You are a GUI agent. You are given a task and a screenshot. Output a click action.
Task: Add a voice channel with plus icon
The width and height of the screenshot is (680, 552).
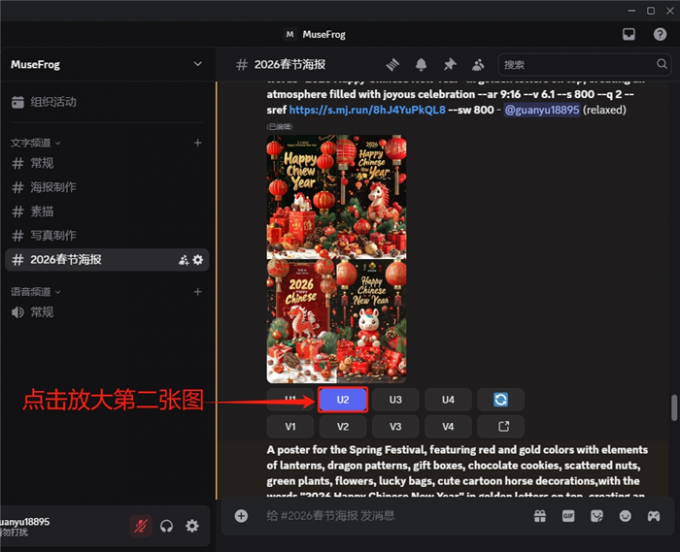click(x=198, y=292)
